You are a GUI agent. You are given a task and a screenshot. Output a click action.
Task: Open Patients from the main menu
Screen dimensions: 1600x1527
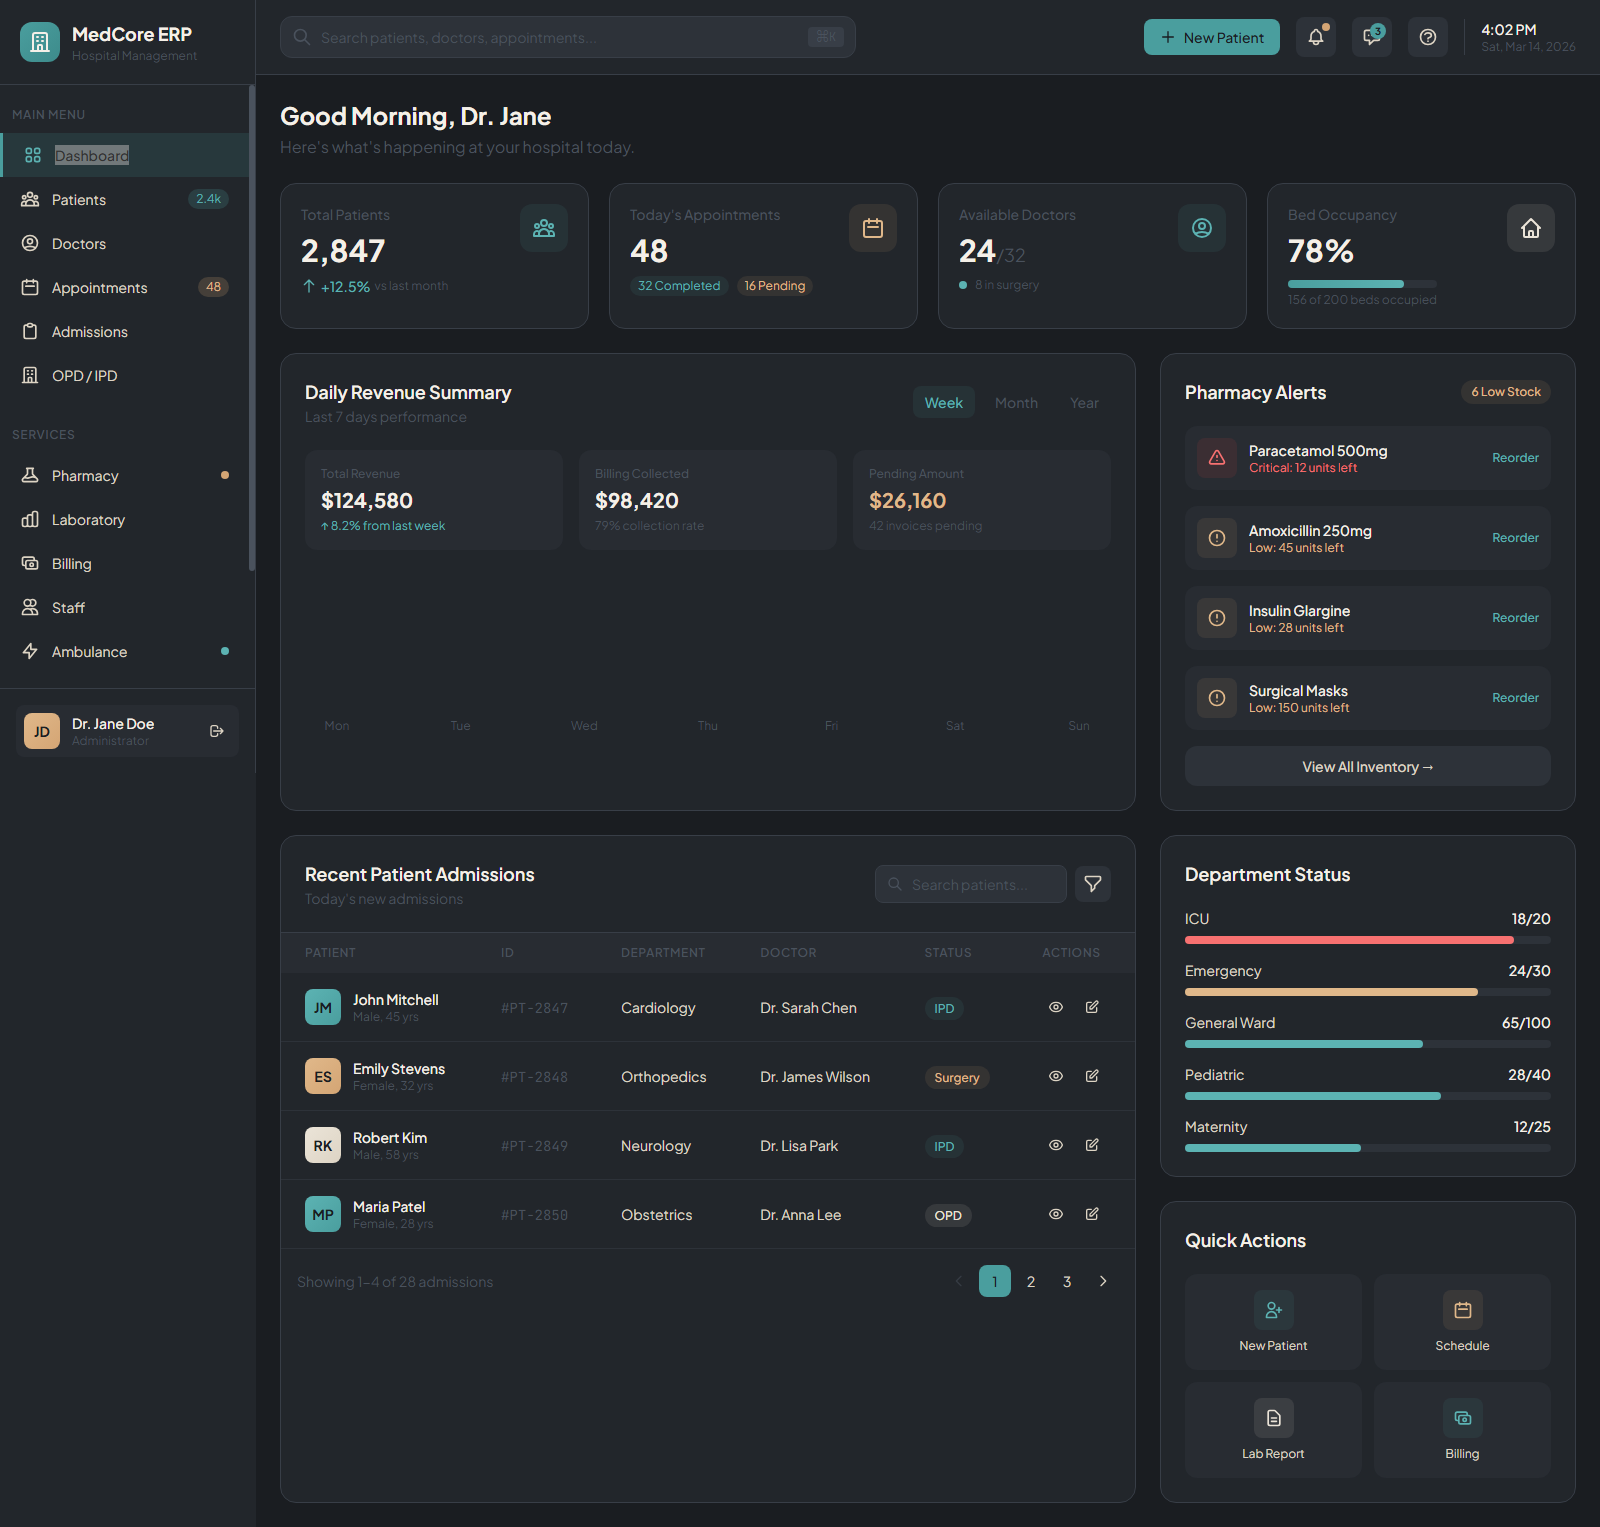(78, 199)
